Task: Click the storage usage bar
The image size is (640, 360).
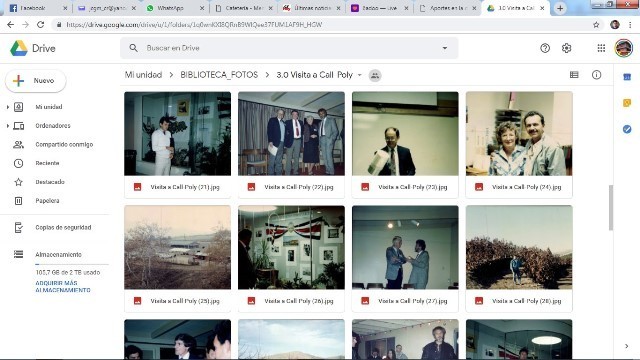Action: pos(72,264)
